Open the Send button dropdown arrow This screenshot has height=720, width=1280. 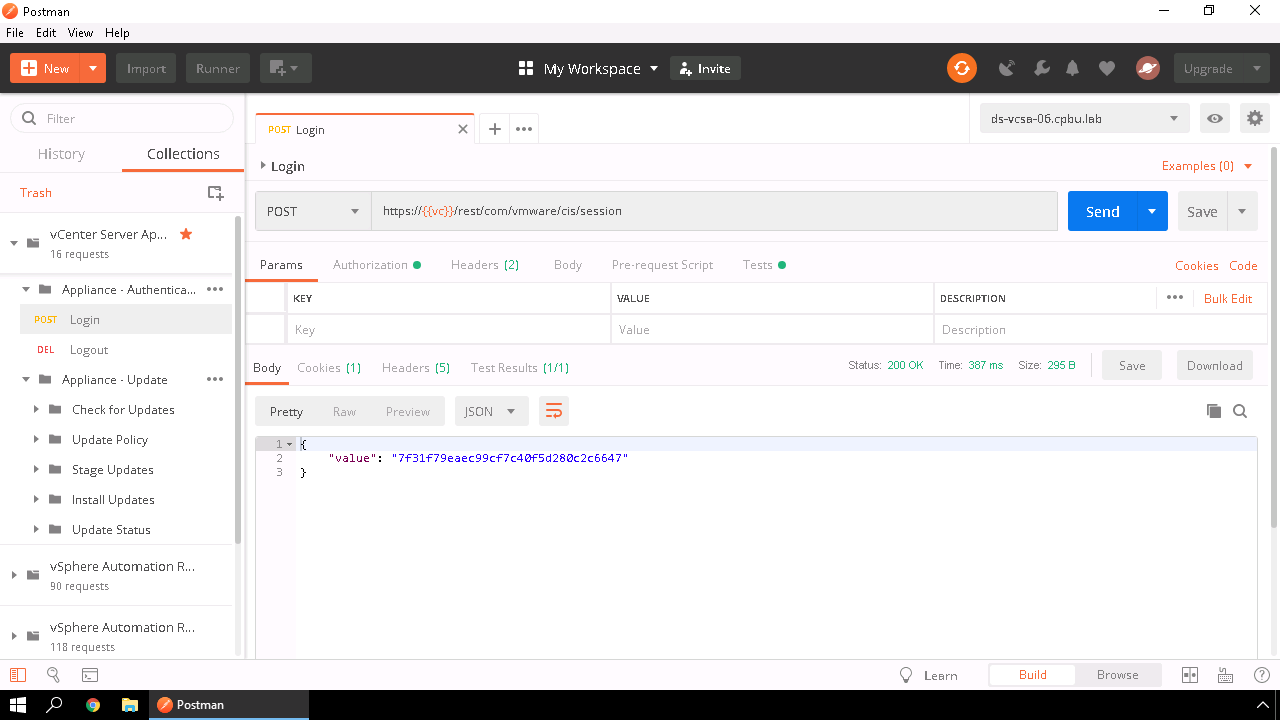[1152, 211]
